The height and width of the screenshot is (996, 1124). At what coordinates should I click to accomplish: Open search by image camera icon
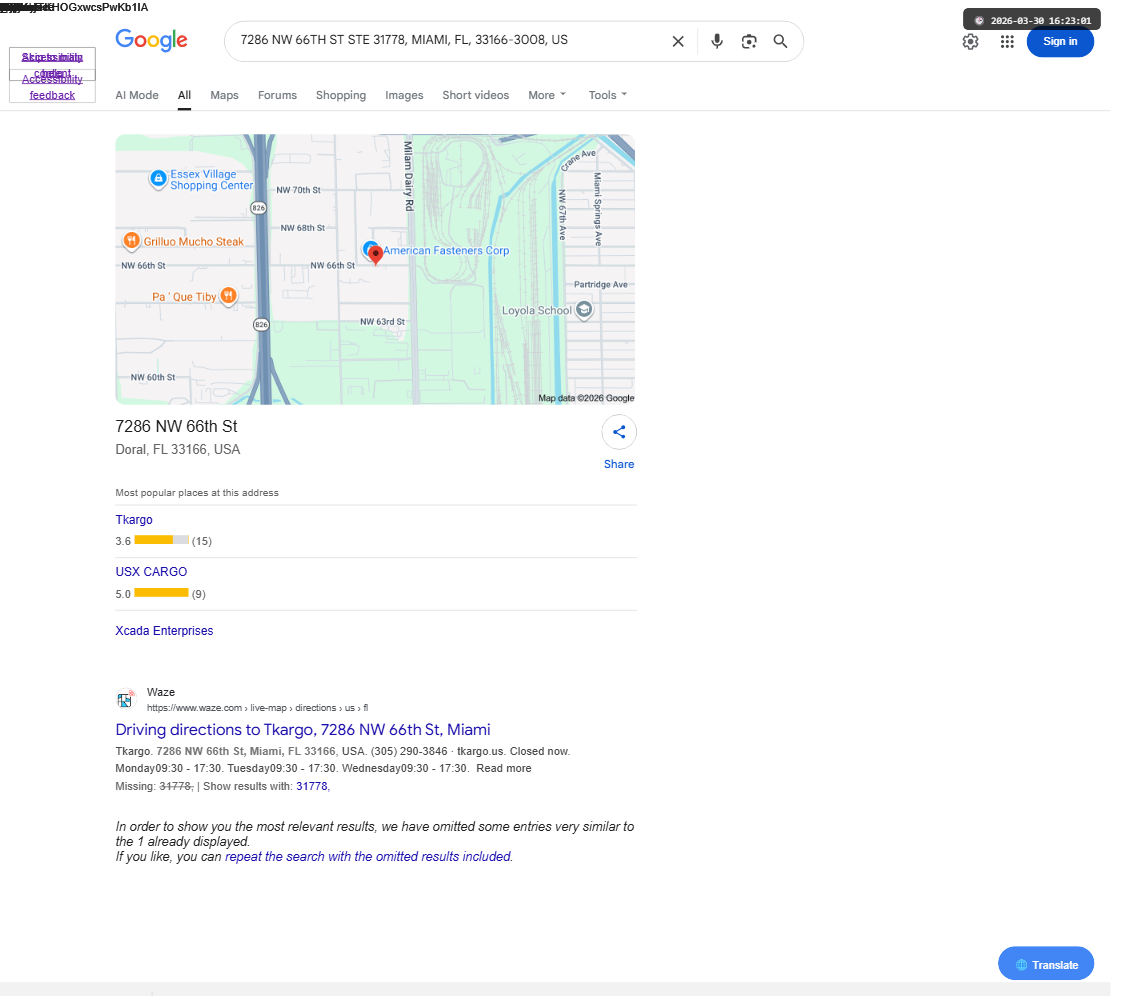pos(748,42)
